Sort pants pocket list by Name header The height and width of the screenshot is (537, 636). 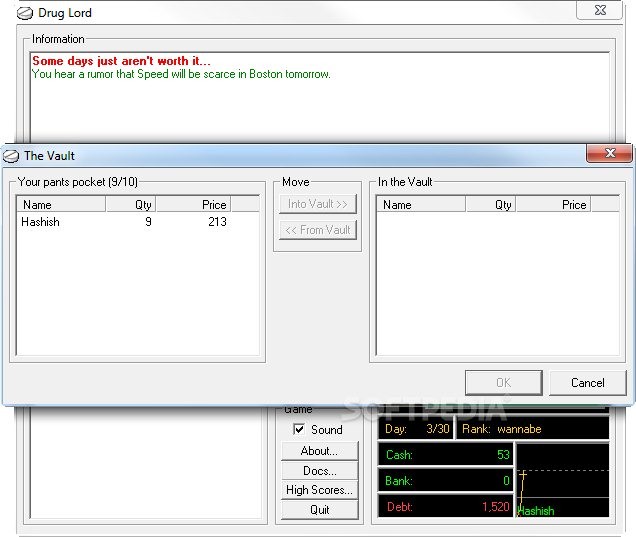coord(61,204)
